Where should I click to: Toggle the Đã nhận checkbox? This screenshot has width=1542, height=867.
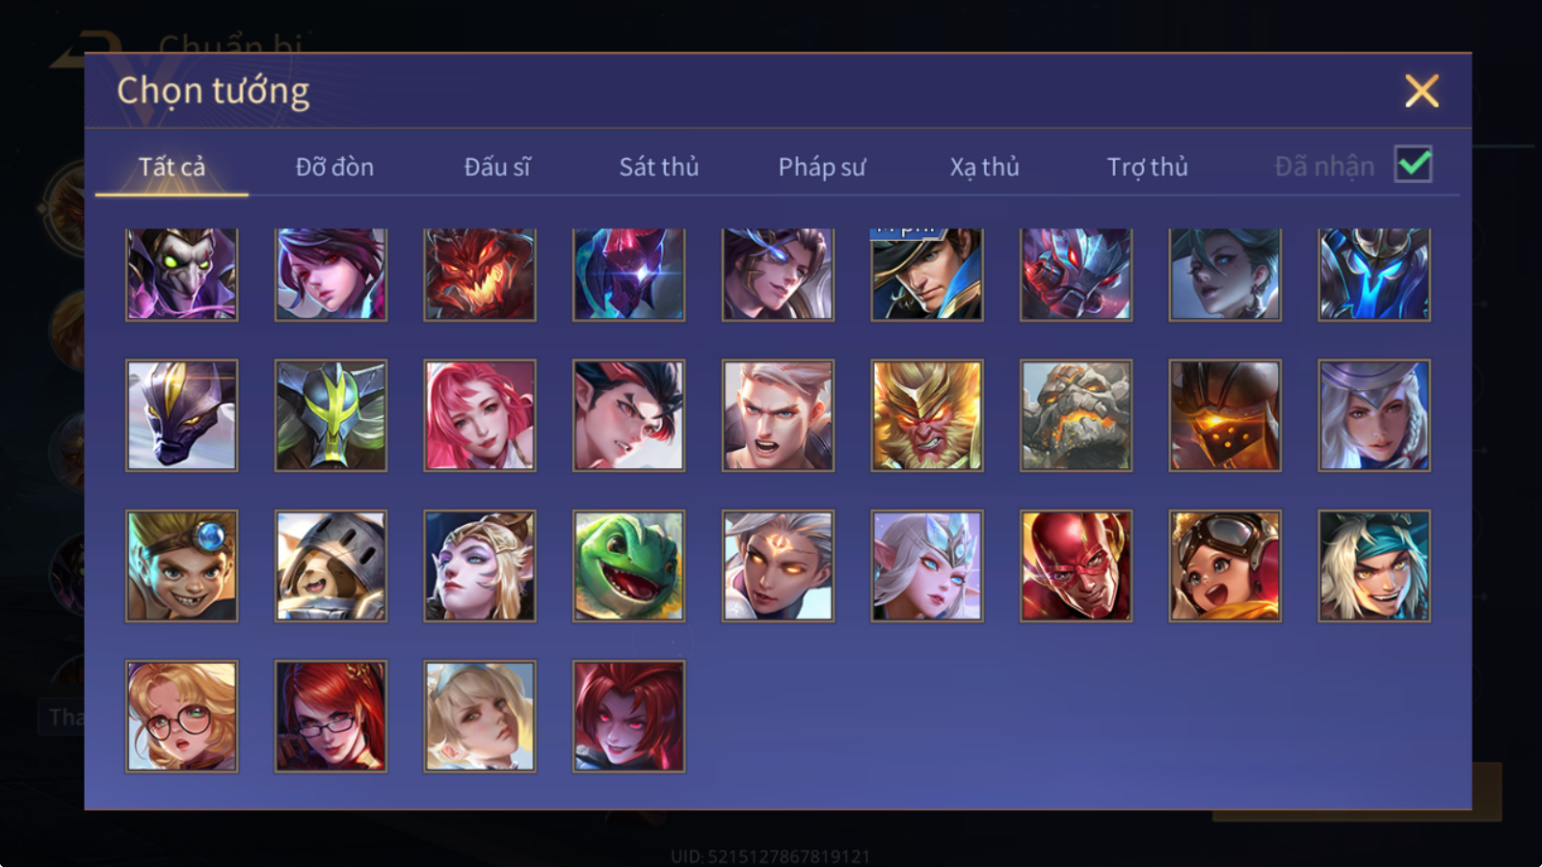click(x=1413, y=164)
